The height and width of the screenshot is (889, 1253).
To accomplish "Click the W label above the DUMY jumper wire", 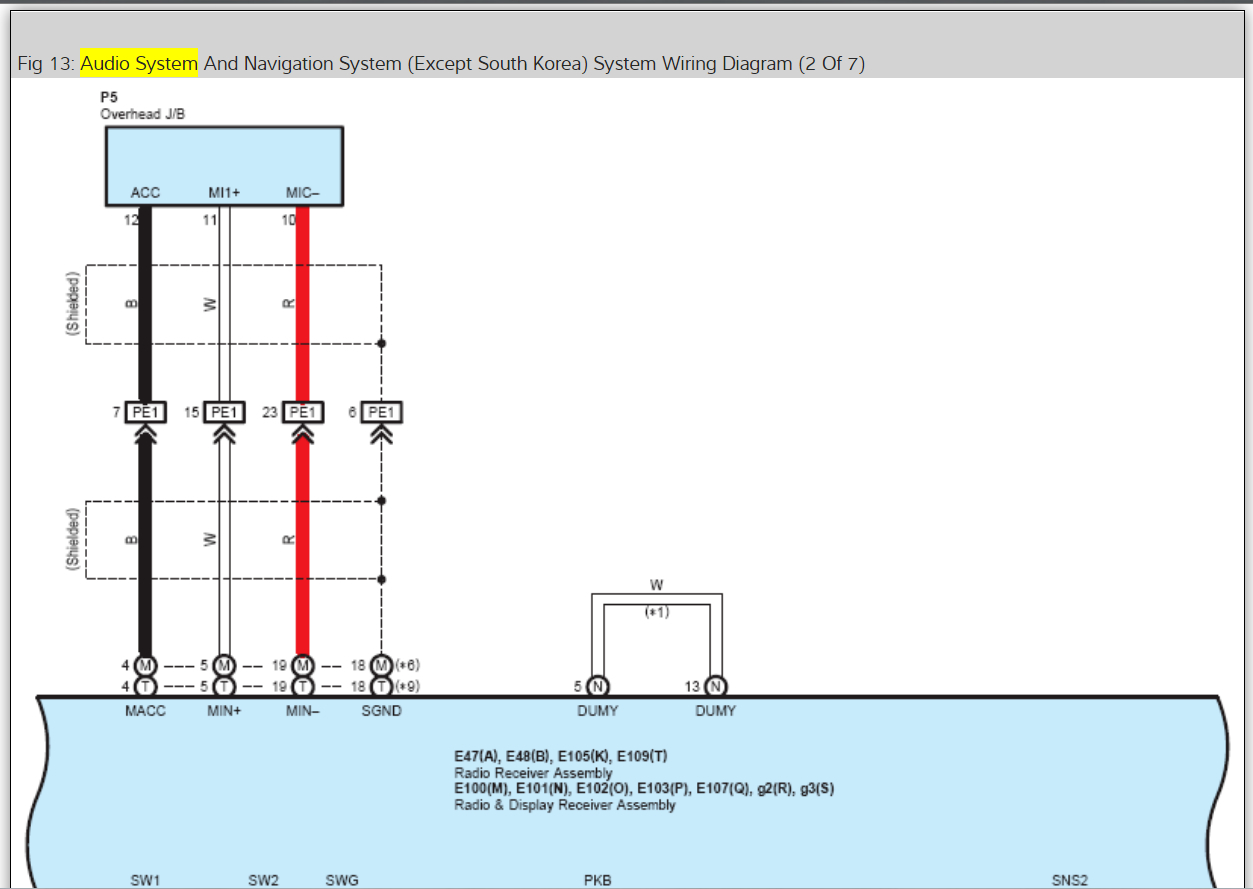I will 656,585.
